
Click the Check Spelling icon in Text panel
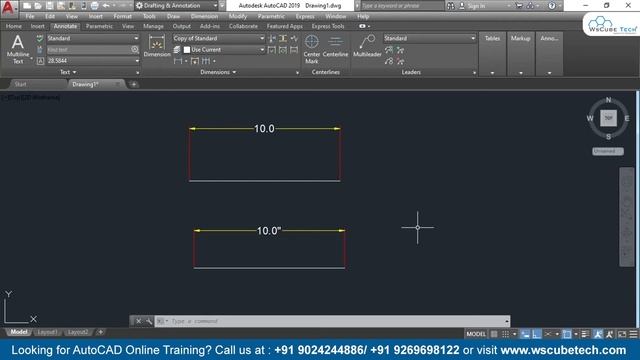pos(40,39)
